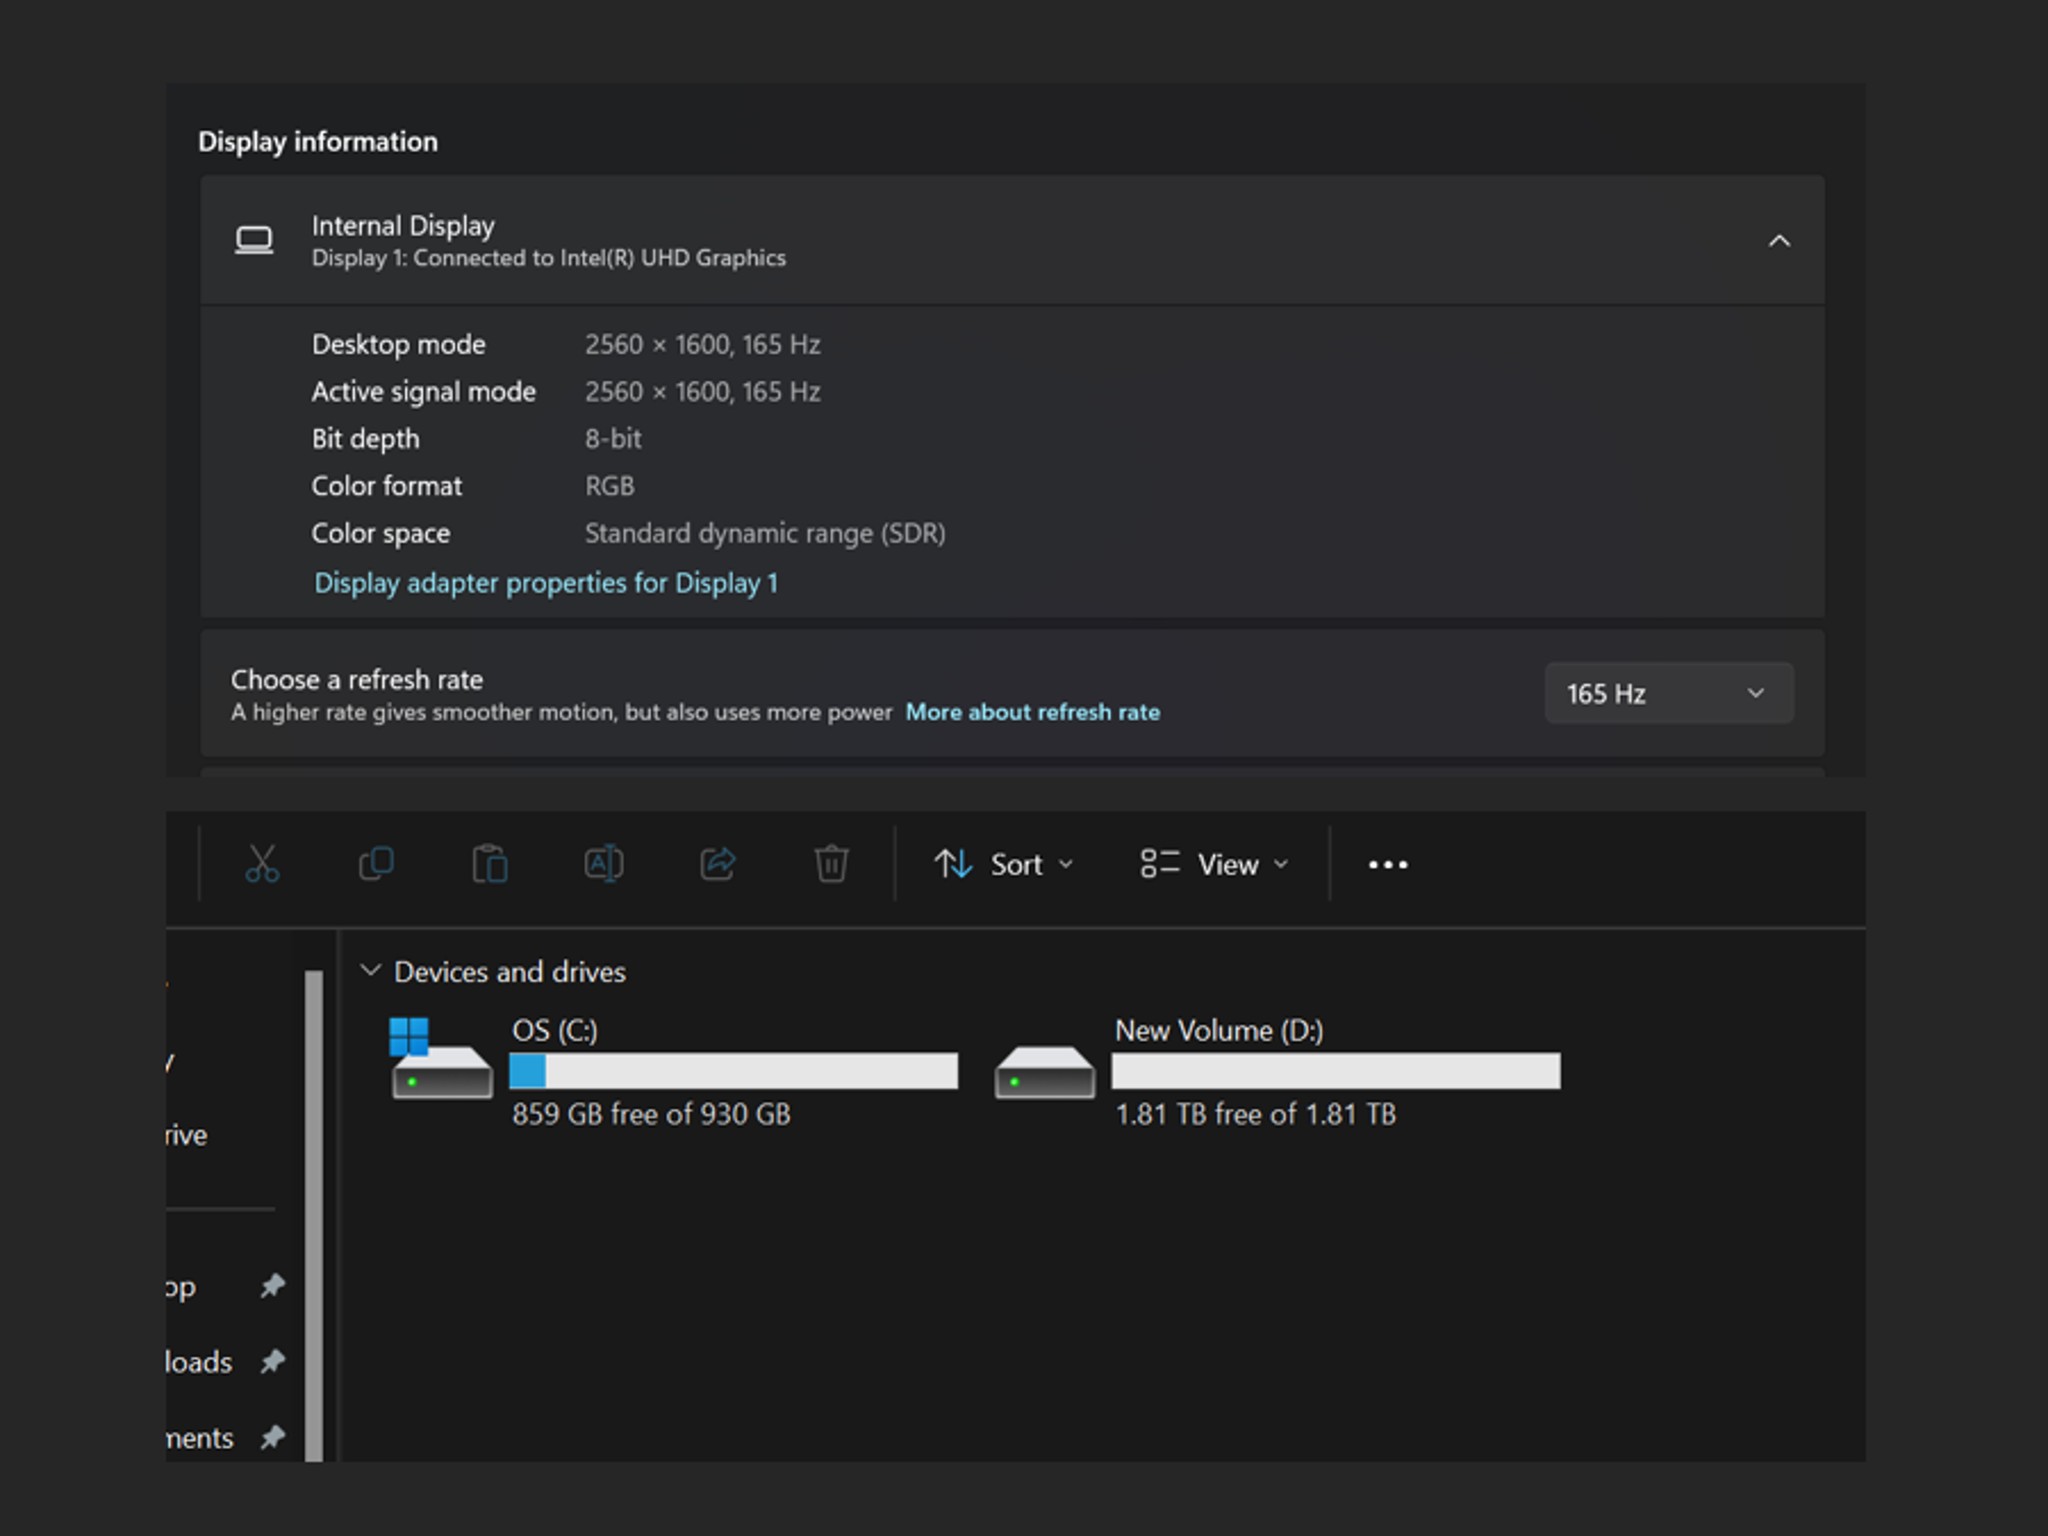This screenshot has height=1536, width=2048.
Task: Click the Delete trash can icon
Action: 831,864
